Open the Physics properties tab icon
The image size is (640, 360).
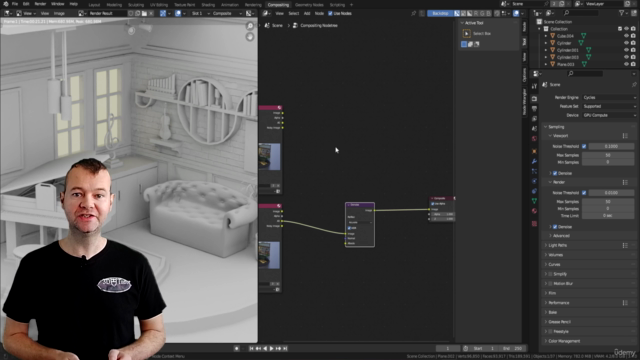pos(534,181)
